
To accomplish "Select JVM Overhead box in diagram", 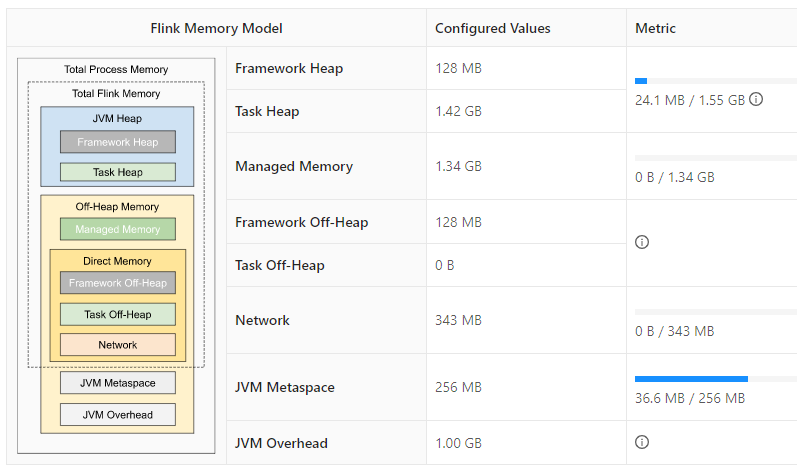I will [117, 414].
